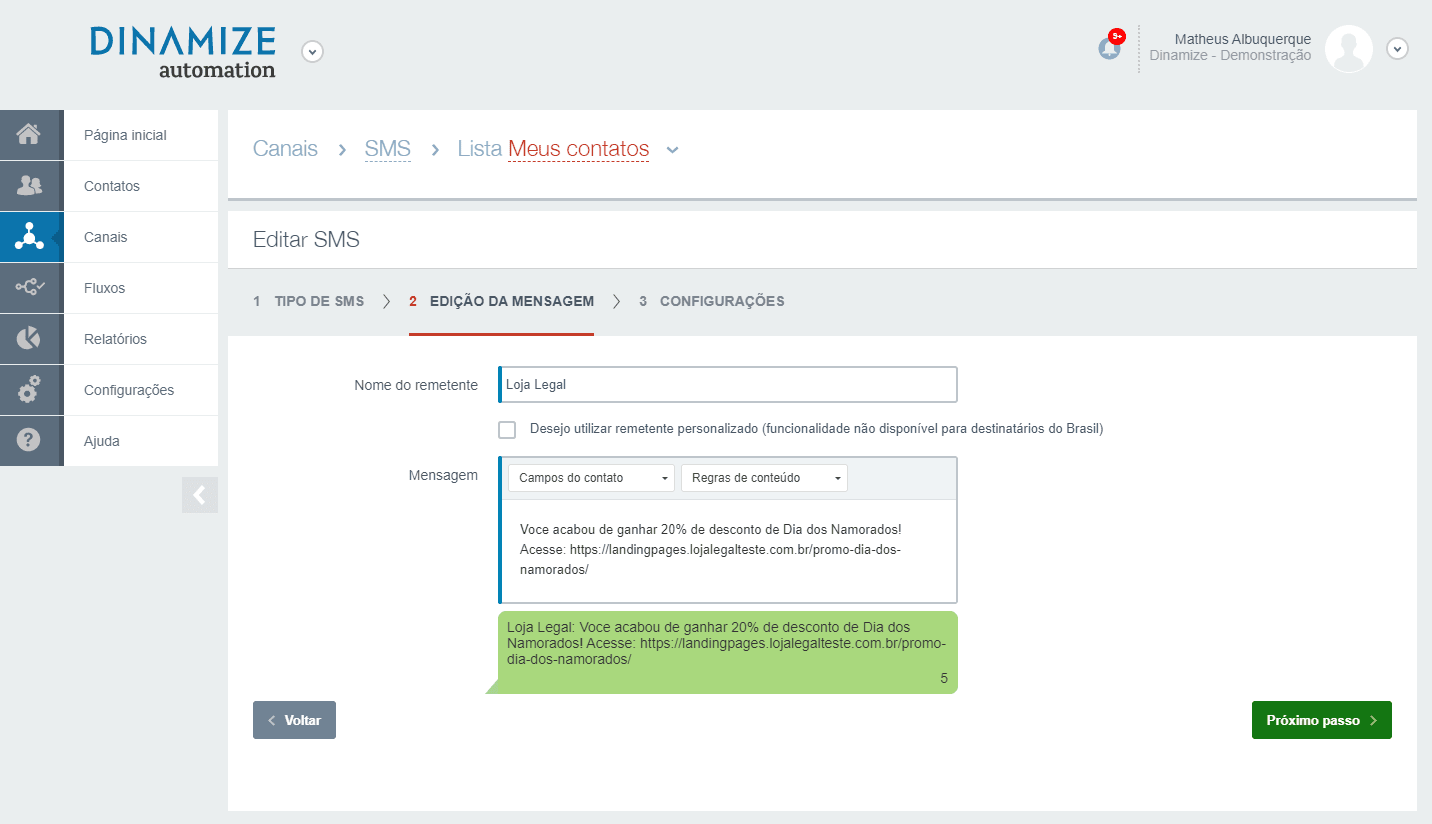Select step 2 Edição da mensagem
Screen dimensions: 1432x824
(x=501, y=301)
